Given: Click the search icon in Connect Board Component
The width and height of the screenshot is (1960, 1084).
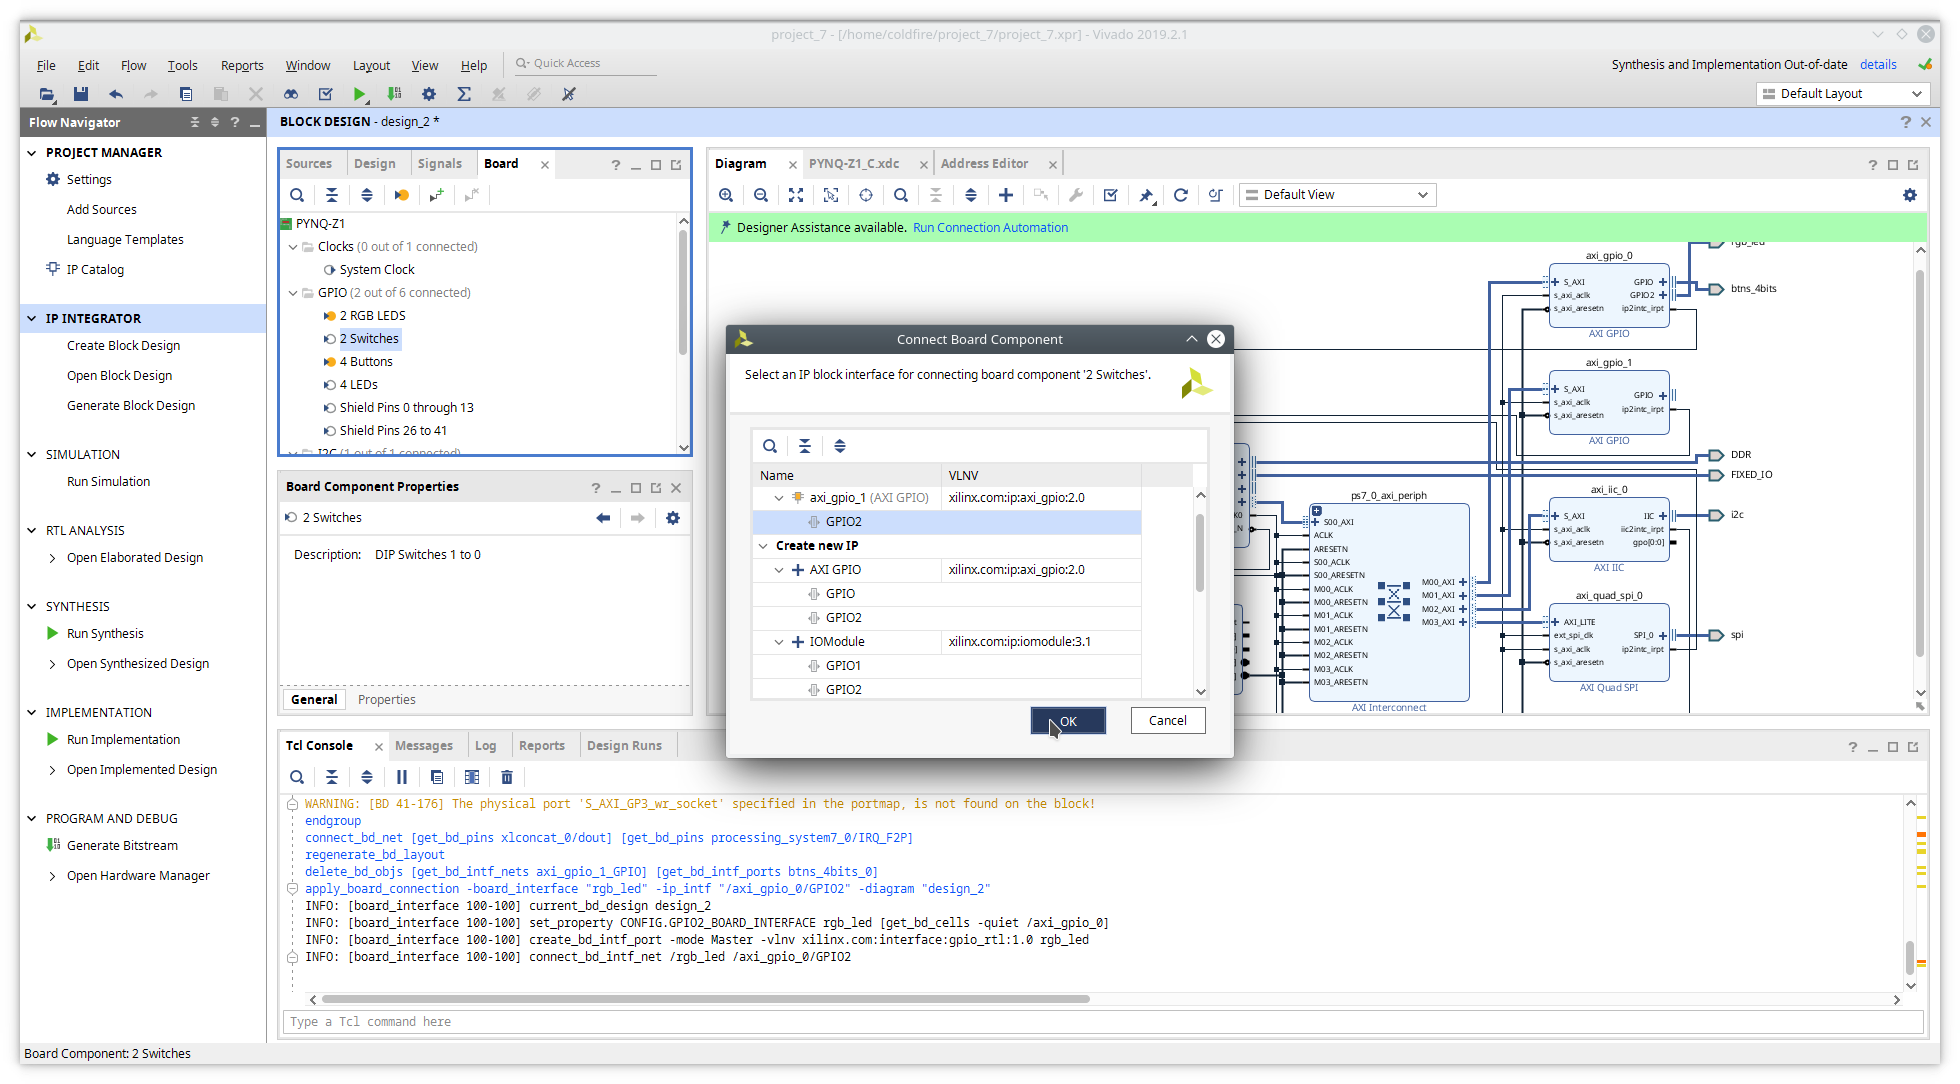Looking at the screenshot, I should 770,446.
